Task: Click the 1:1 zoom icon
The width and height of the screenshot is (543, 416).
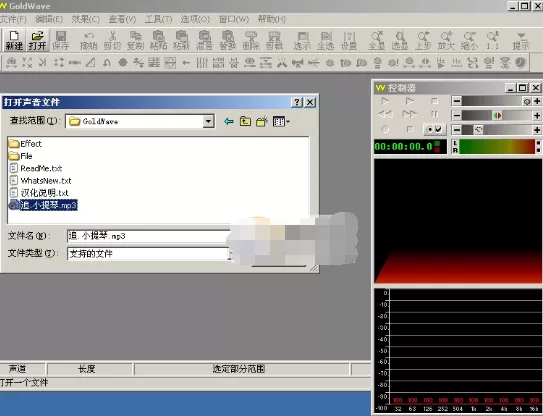Action: [x=492, y=40]
